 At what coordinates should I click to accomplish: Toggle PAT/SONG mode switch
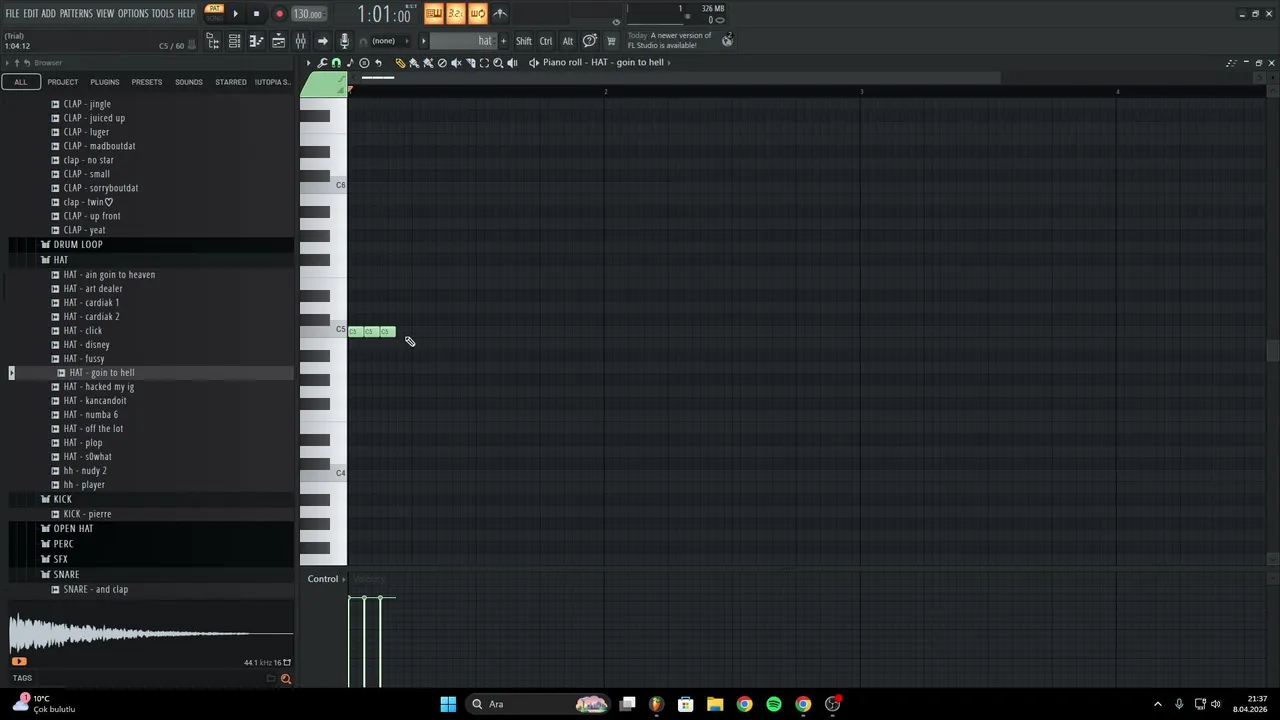(x=214, y=13)
